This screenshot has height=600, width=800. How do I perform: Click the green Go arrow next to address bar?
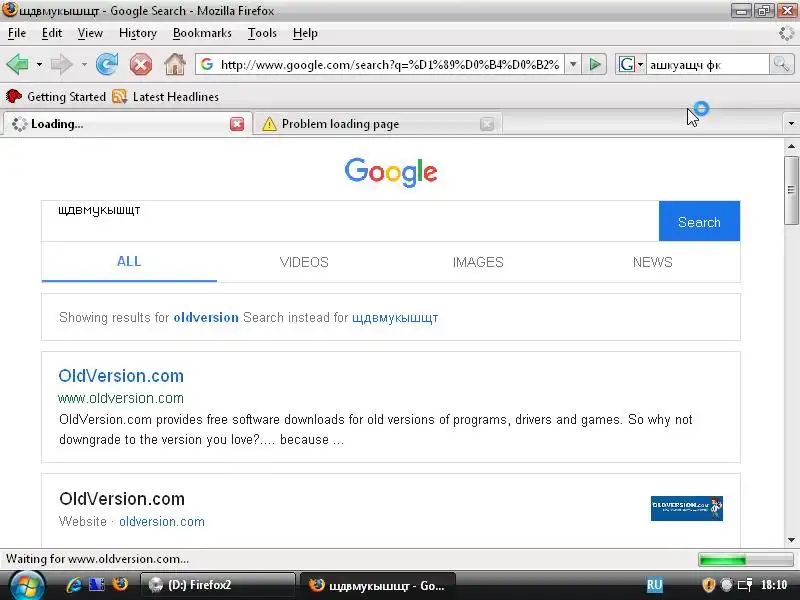click(x=594, y=65)
